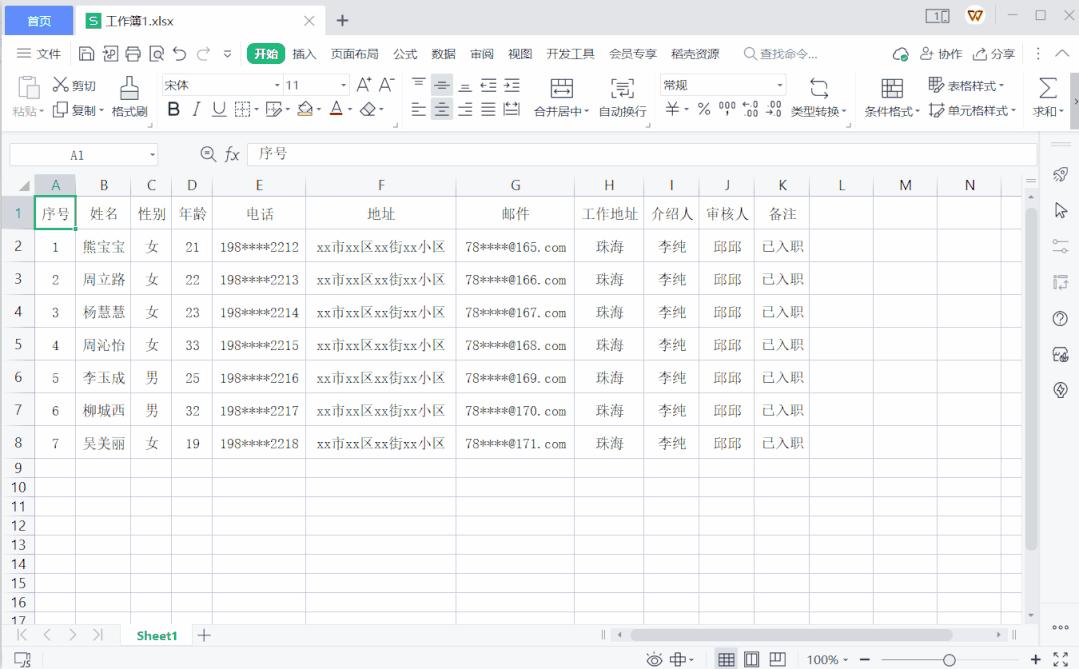The image size is (1079, 669).
Task: Click the Undo arrow icon
Action: [x=177, y=54]
